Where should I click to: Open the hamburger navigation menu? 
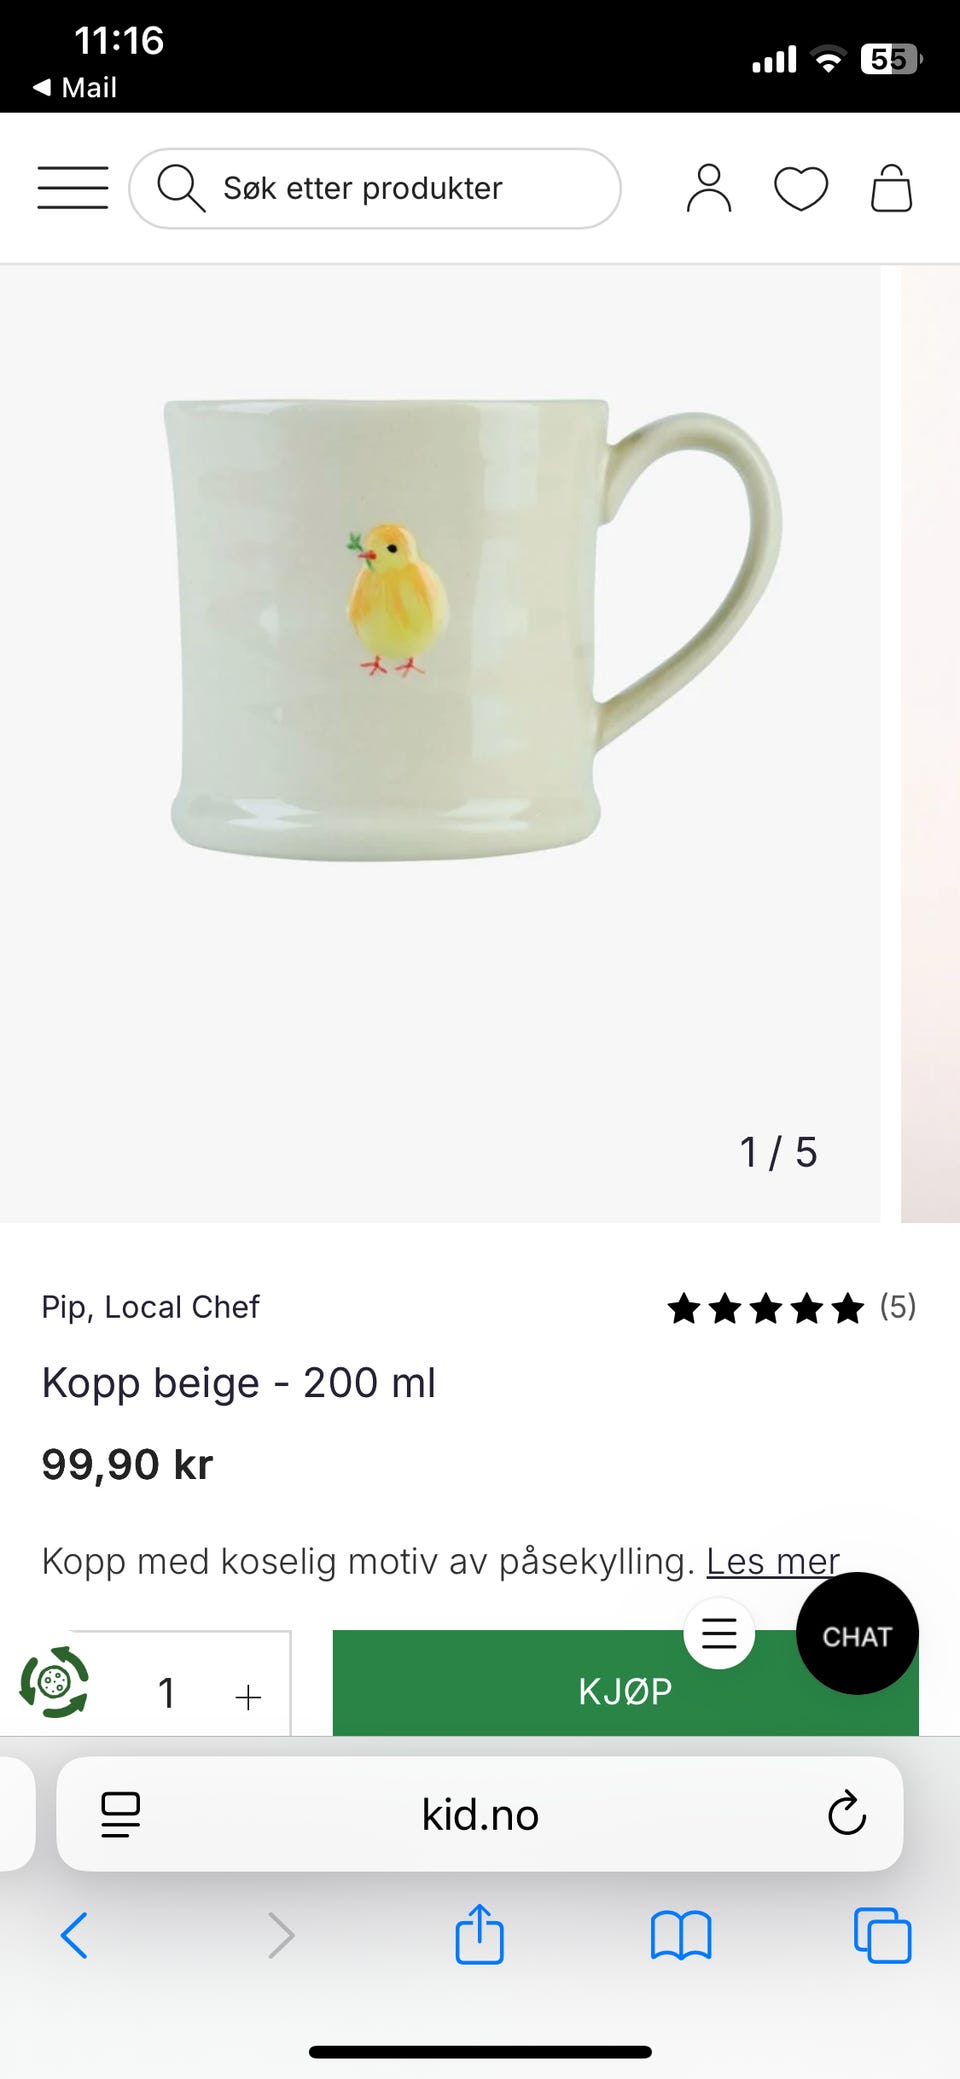(73, 188)
